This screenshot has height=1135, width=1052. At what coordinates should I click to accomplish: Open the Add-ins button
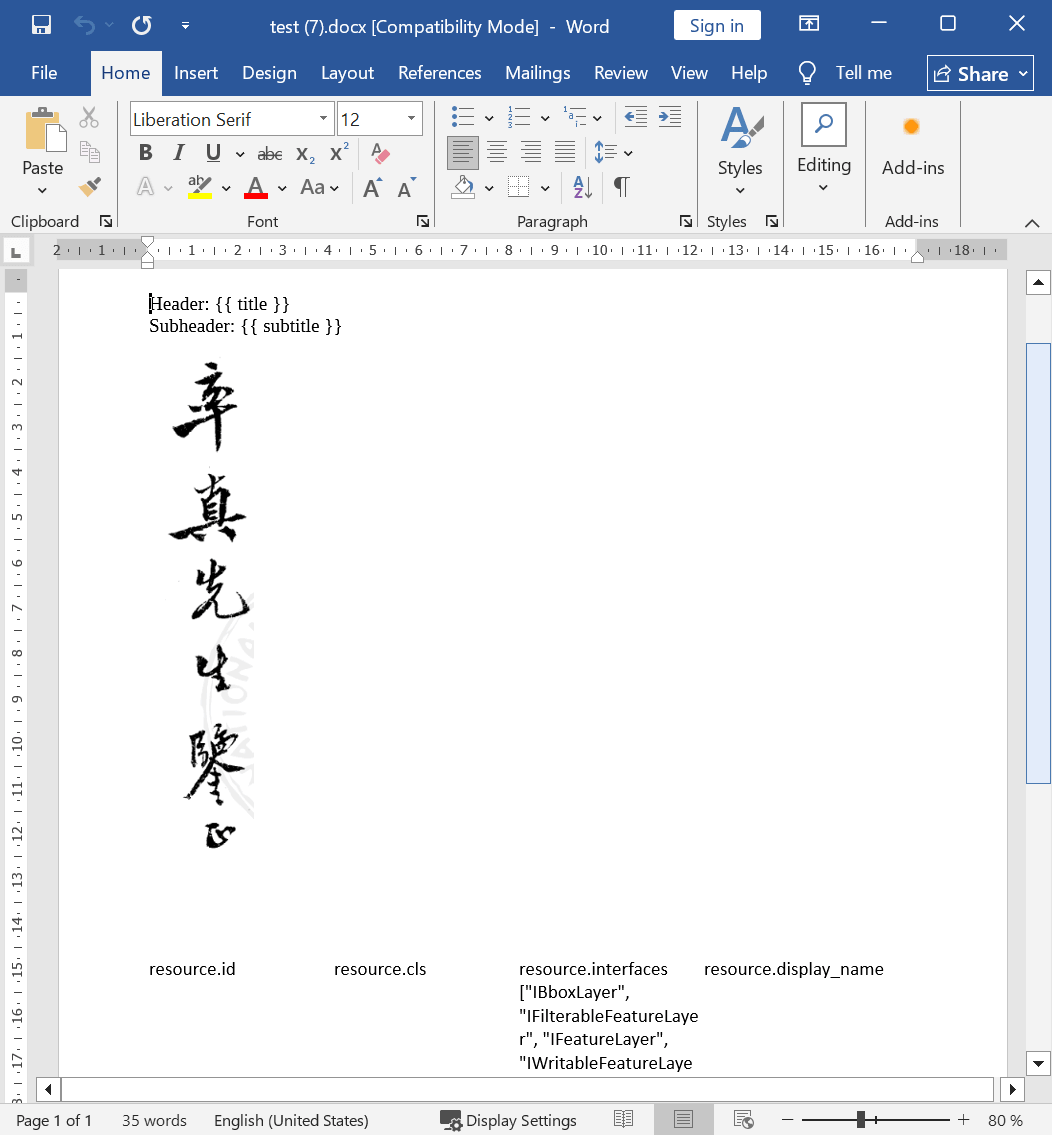[x=912, y=145]
